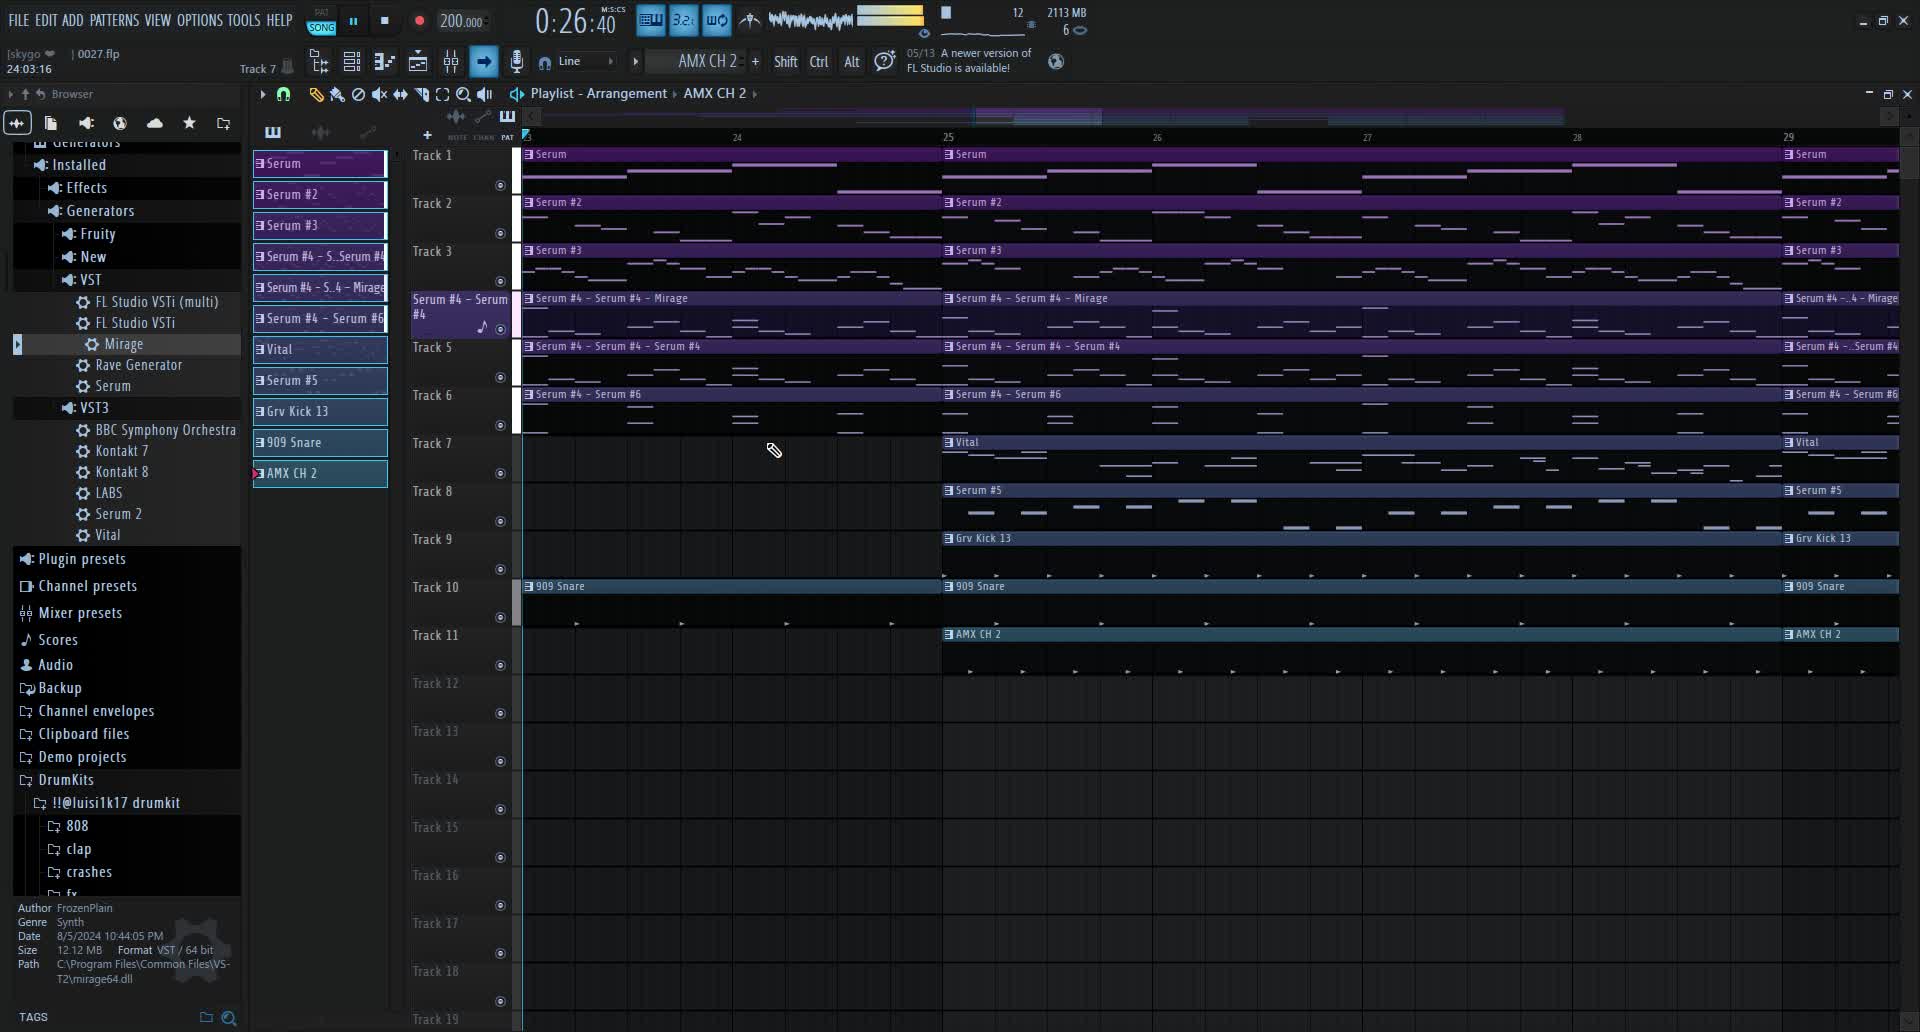Choose the Select tool in playlist toolbar

click(442, 94)
